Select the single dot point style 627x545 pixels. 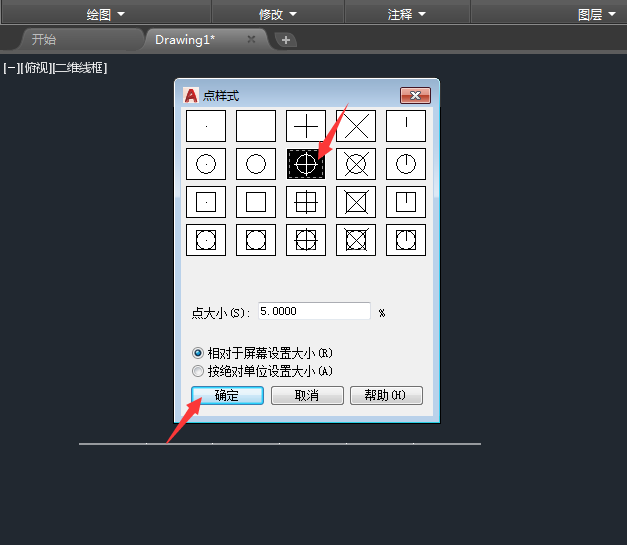click(206, 126)
